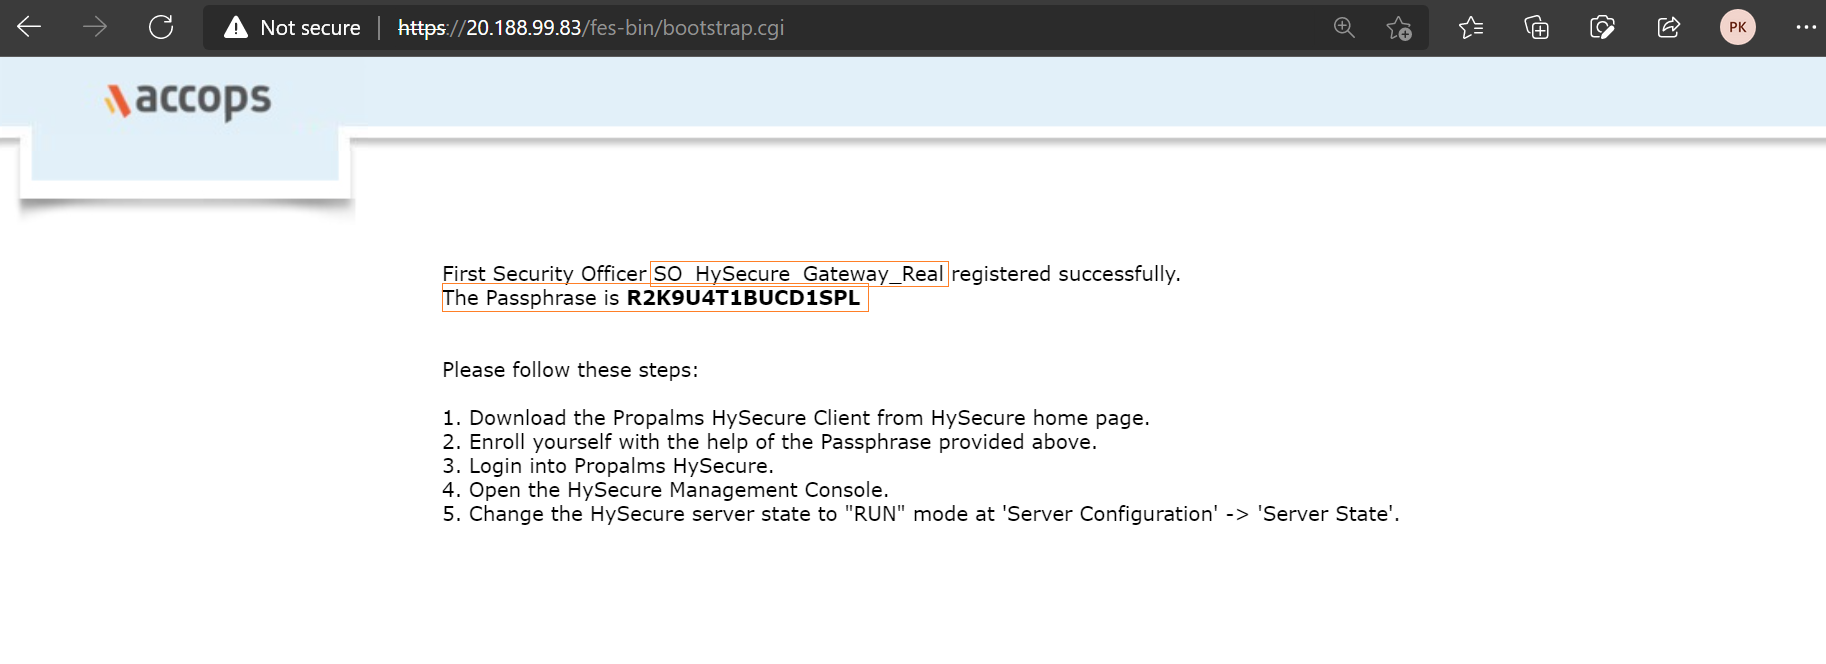The height and width of the screenshot is (664, 1826).
Task: Click step 5 Change server state to RUN
Action: 921,514
